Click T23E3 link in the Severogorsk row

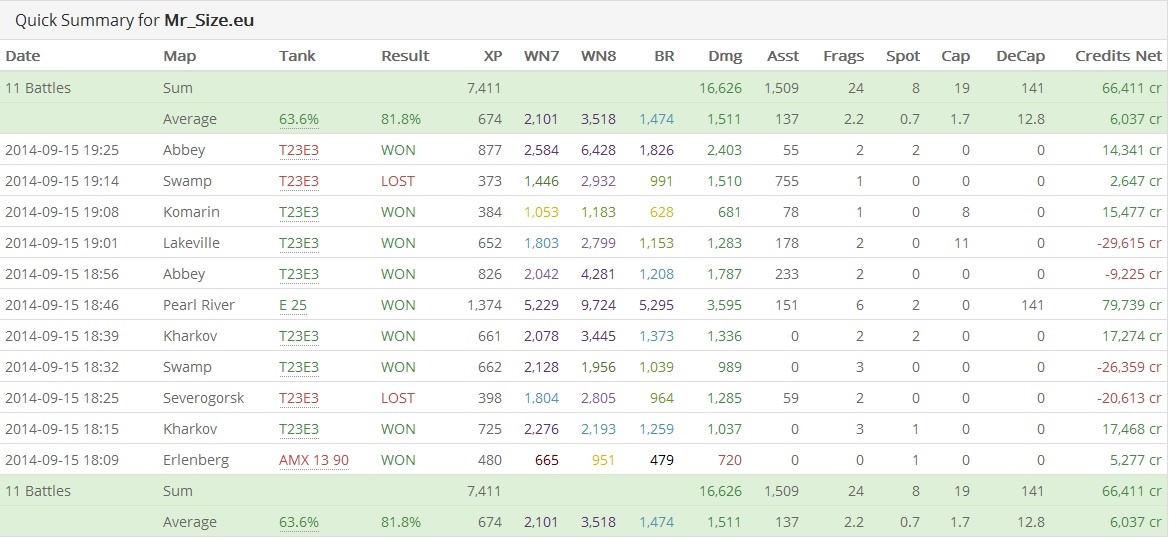(x=299, y=398)
